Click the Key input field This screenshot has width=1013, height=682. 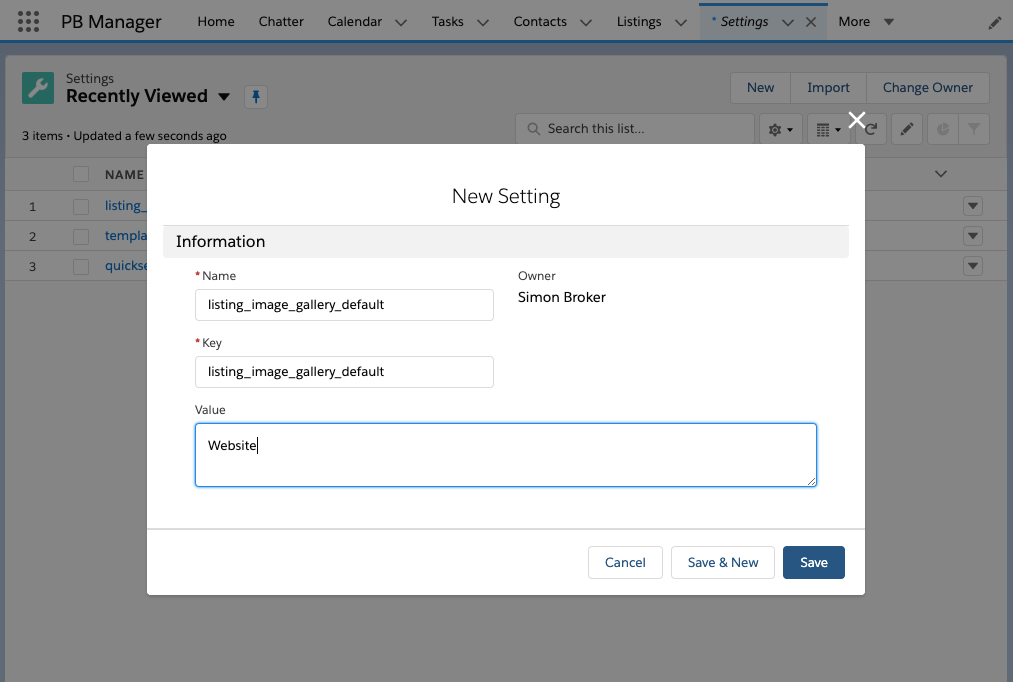pos(344,372)
